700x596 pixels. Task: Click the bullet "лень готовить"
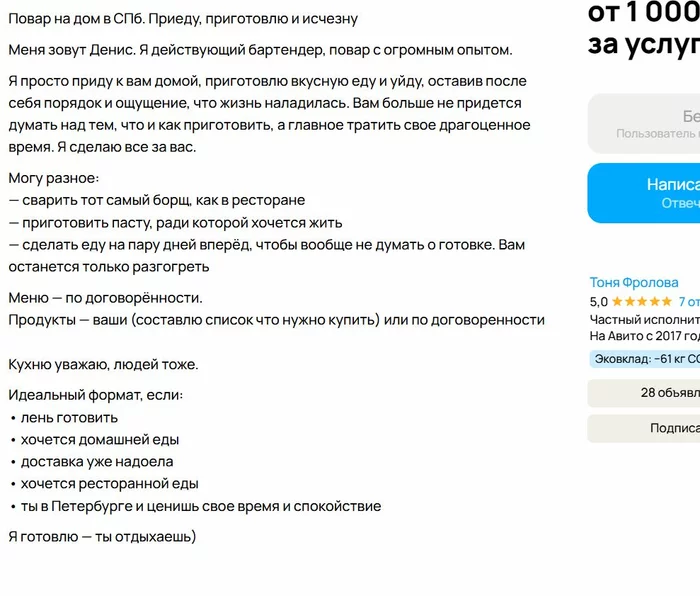coord(69,417)
